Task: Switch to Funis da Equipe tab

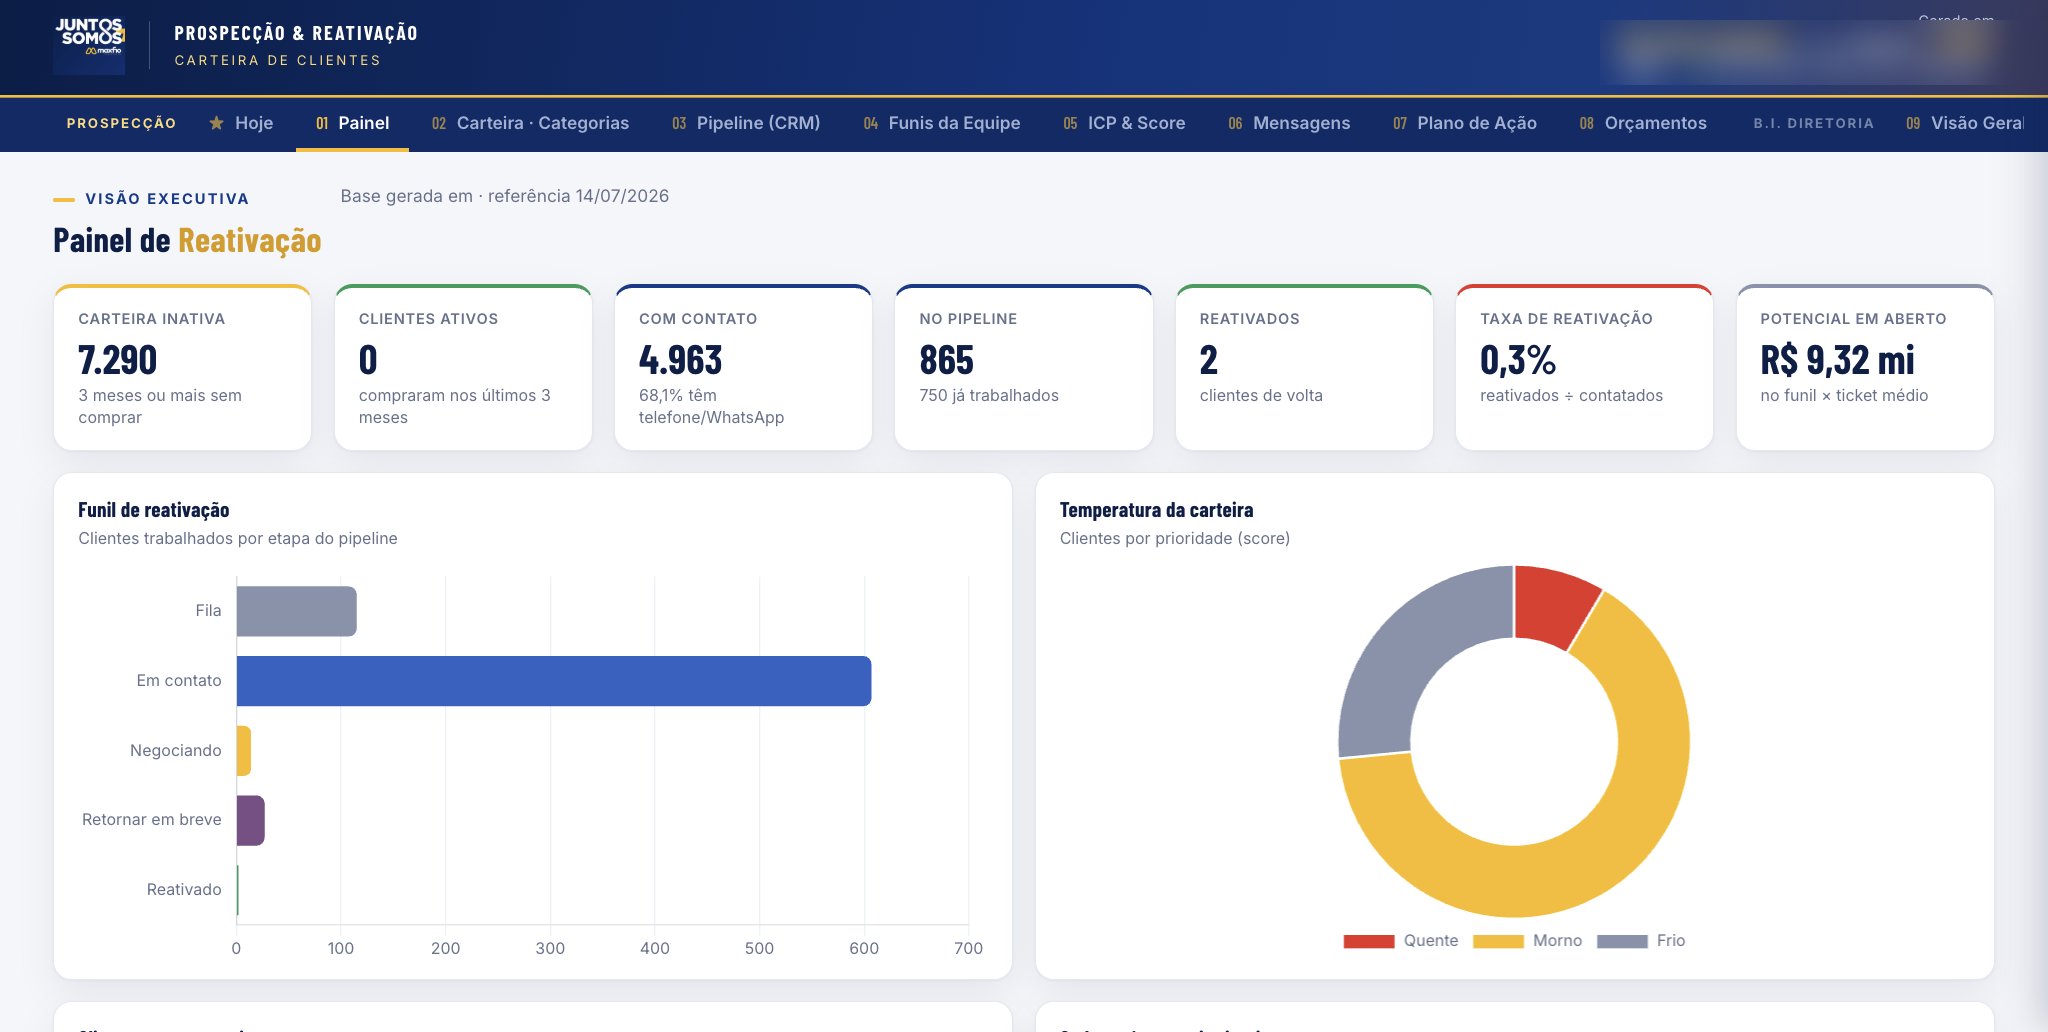Action: [x=942, y=123]
